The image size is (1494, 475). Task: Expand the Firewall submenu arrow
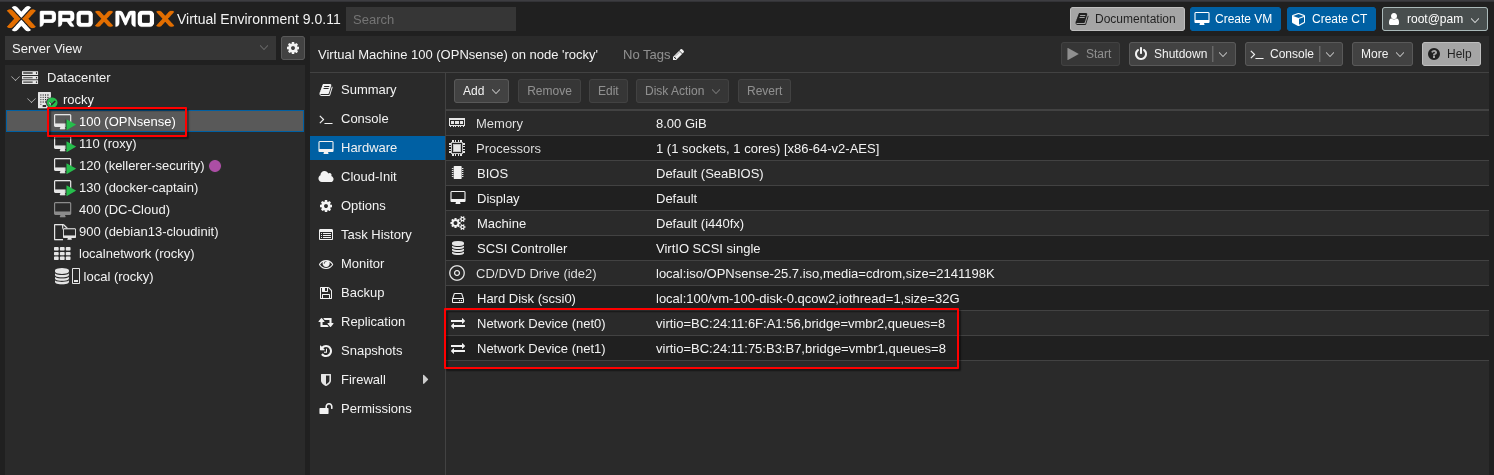[x=425, y=380]
